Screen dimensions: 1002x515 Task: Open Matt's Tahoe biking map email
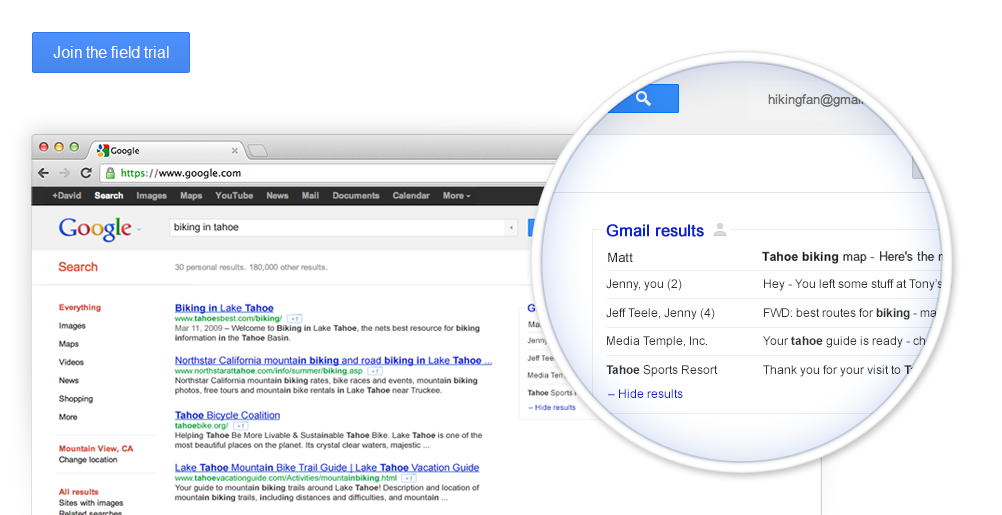click(773, 257)
